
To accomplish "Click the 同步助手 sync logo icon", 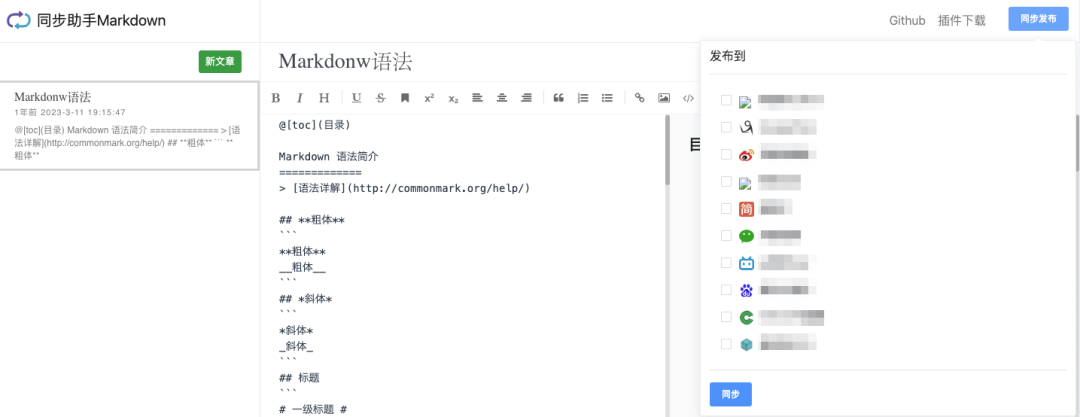I will pos(19,21).
